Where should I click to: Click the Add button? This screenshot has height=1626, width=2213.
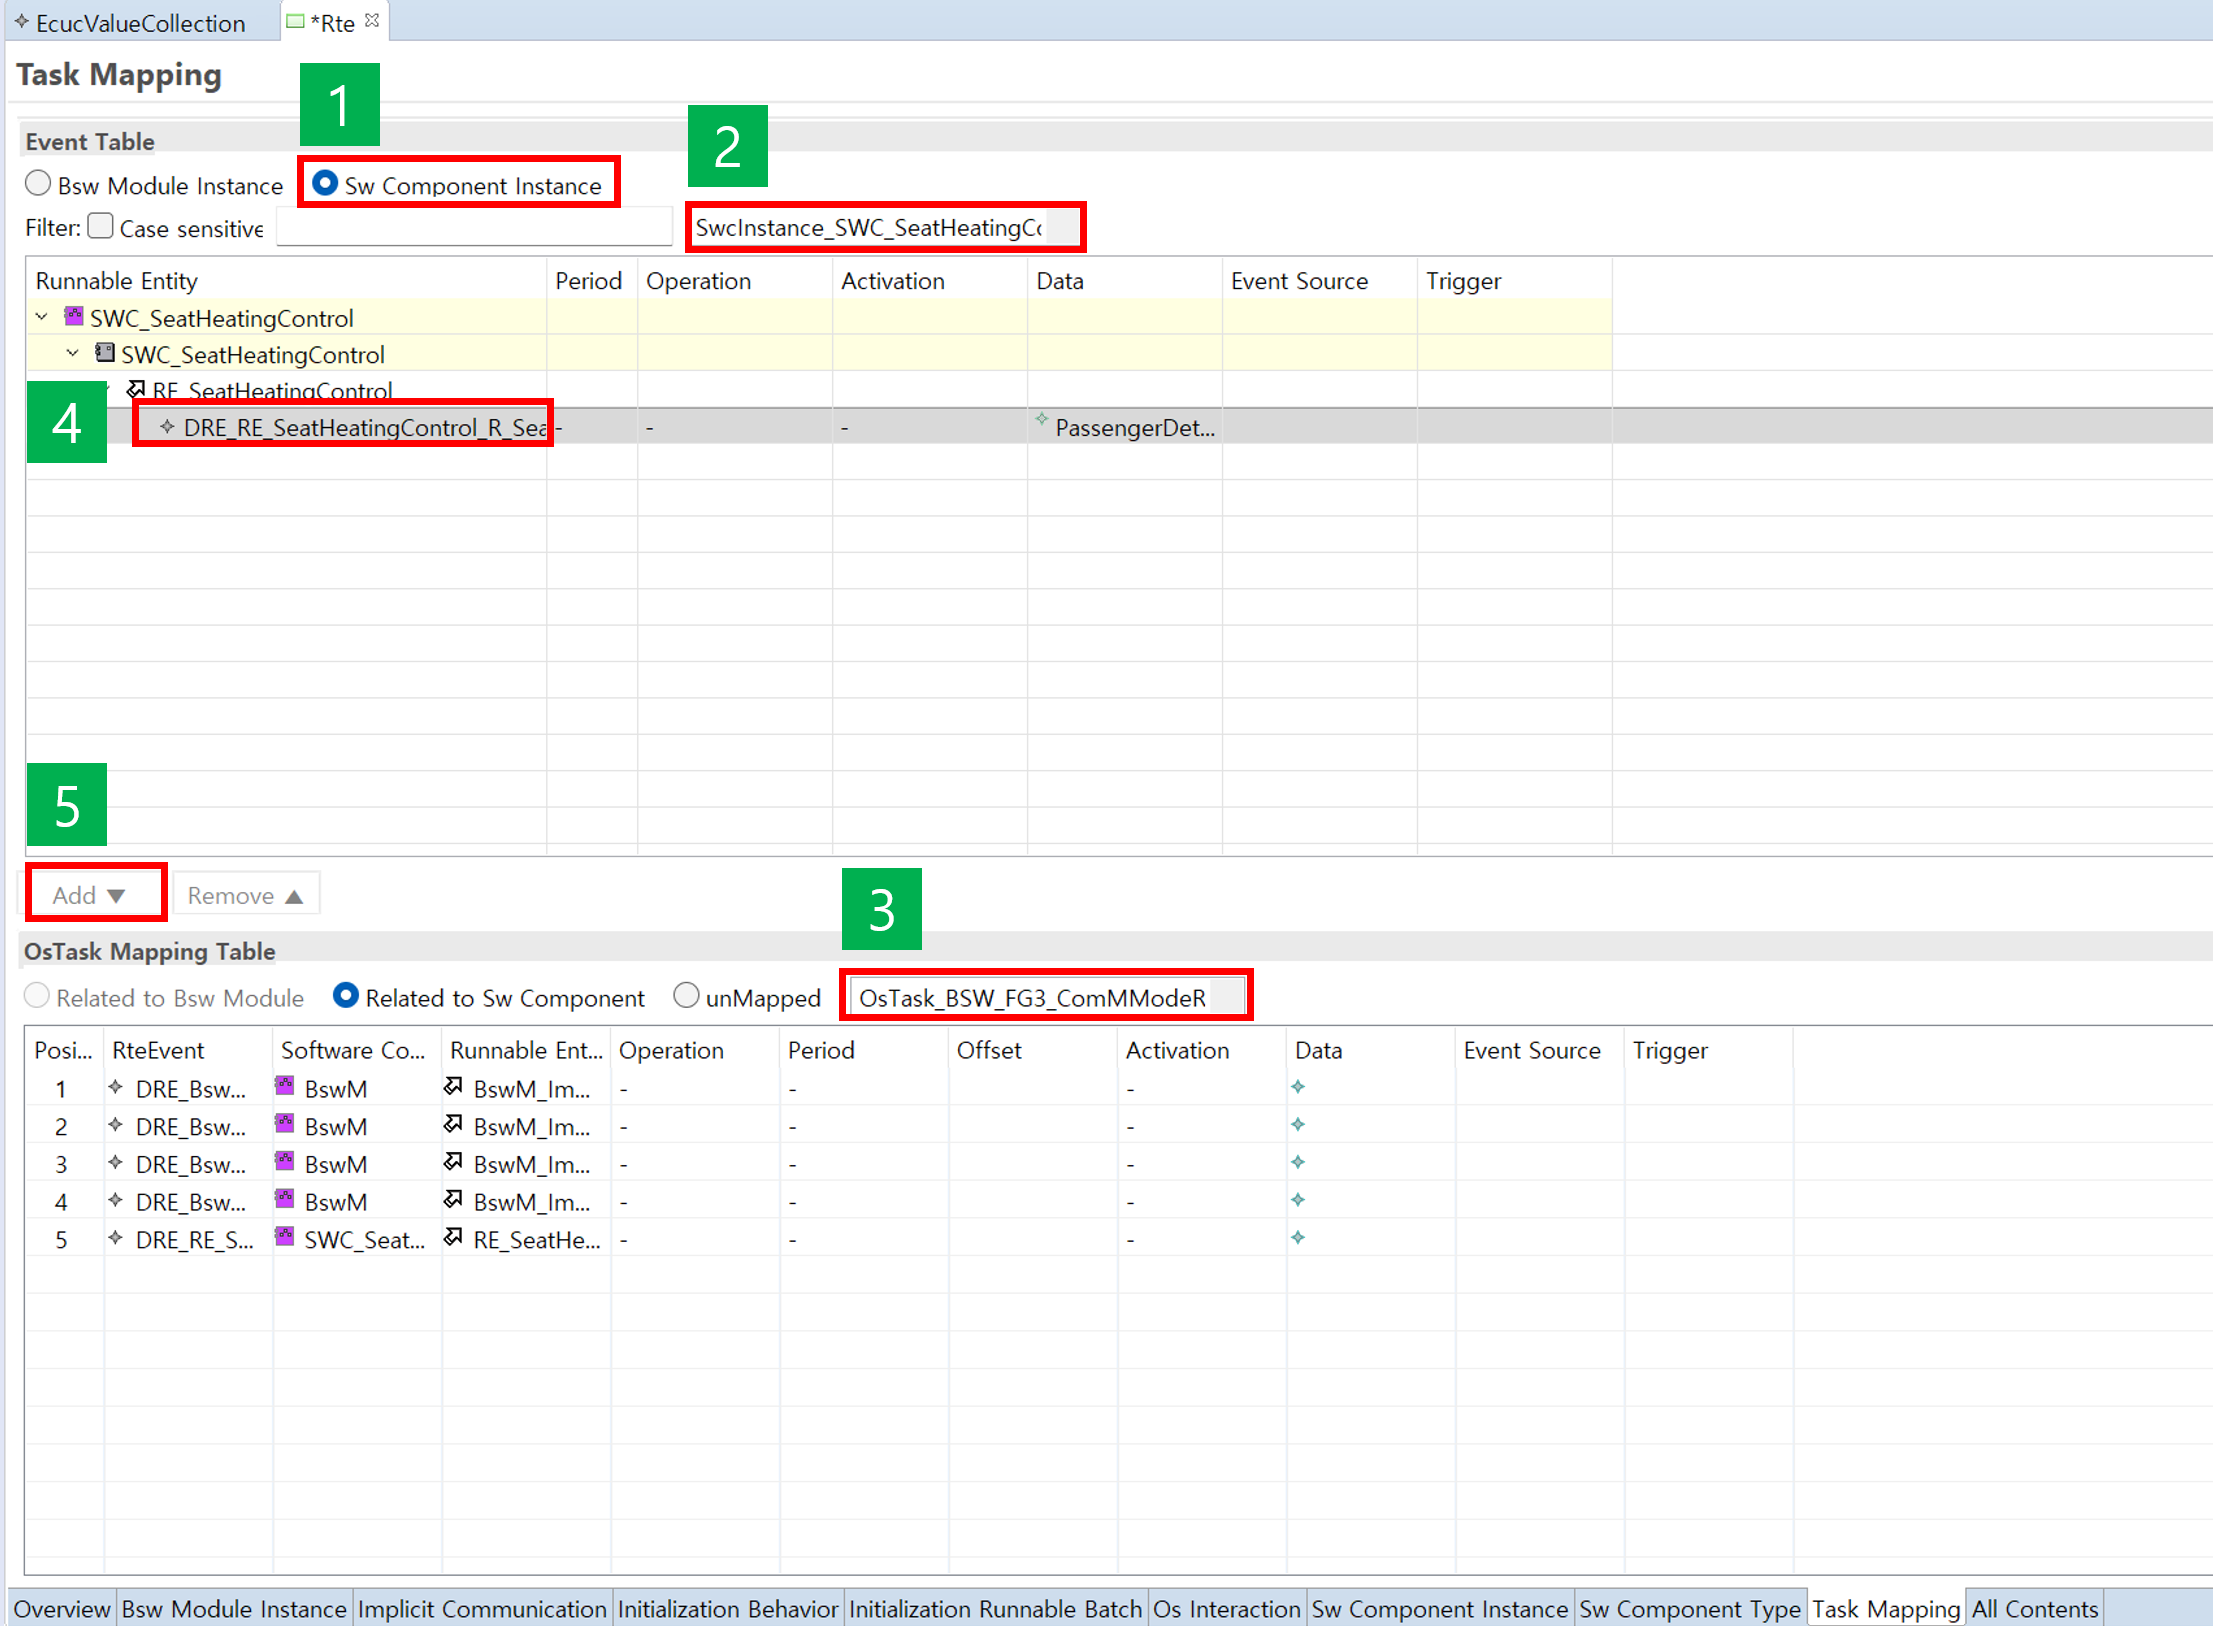pos(90,894)
